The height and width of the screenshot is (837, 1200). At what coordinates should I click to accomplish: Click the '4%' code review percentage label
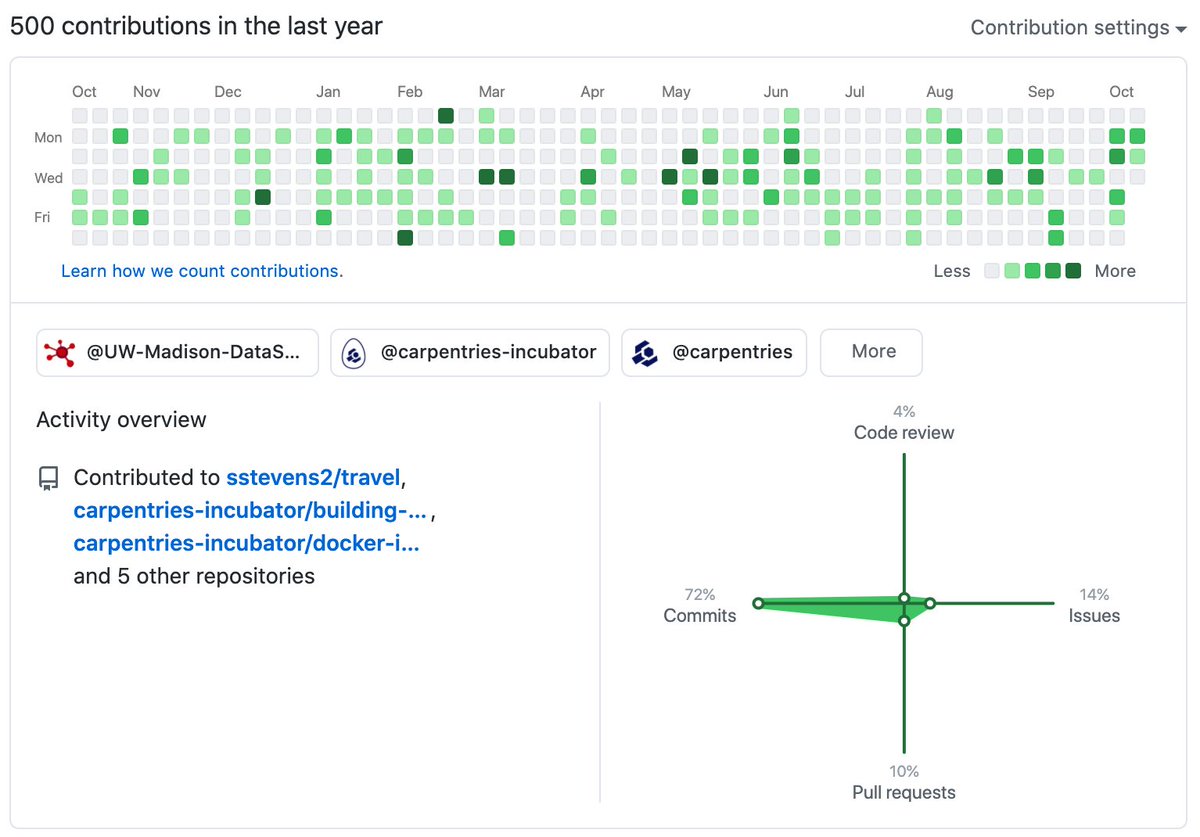904,411
